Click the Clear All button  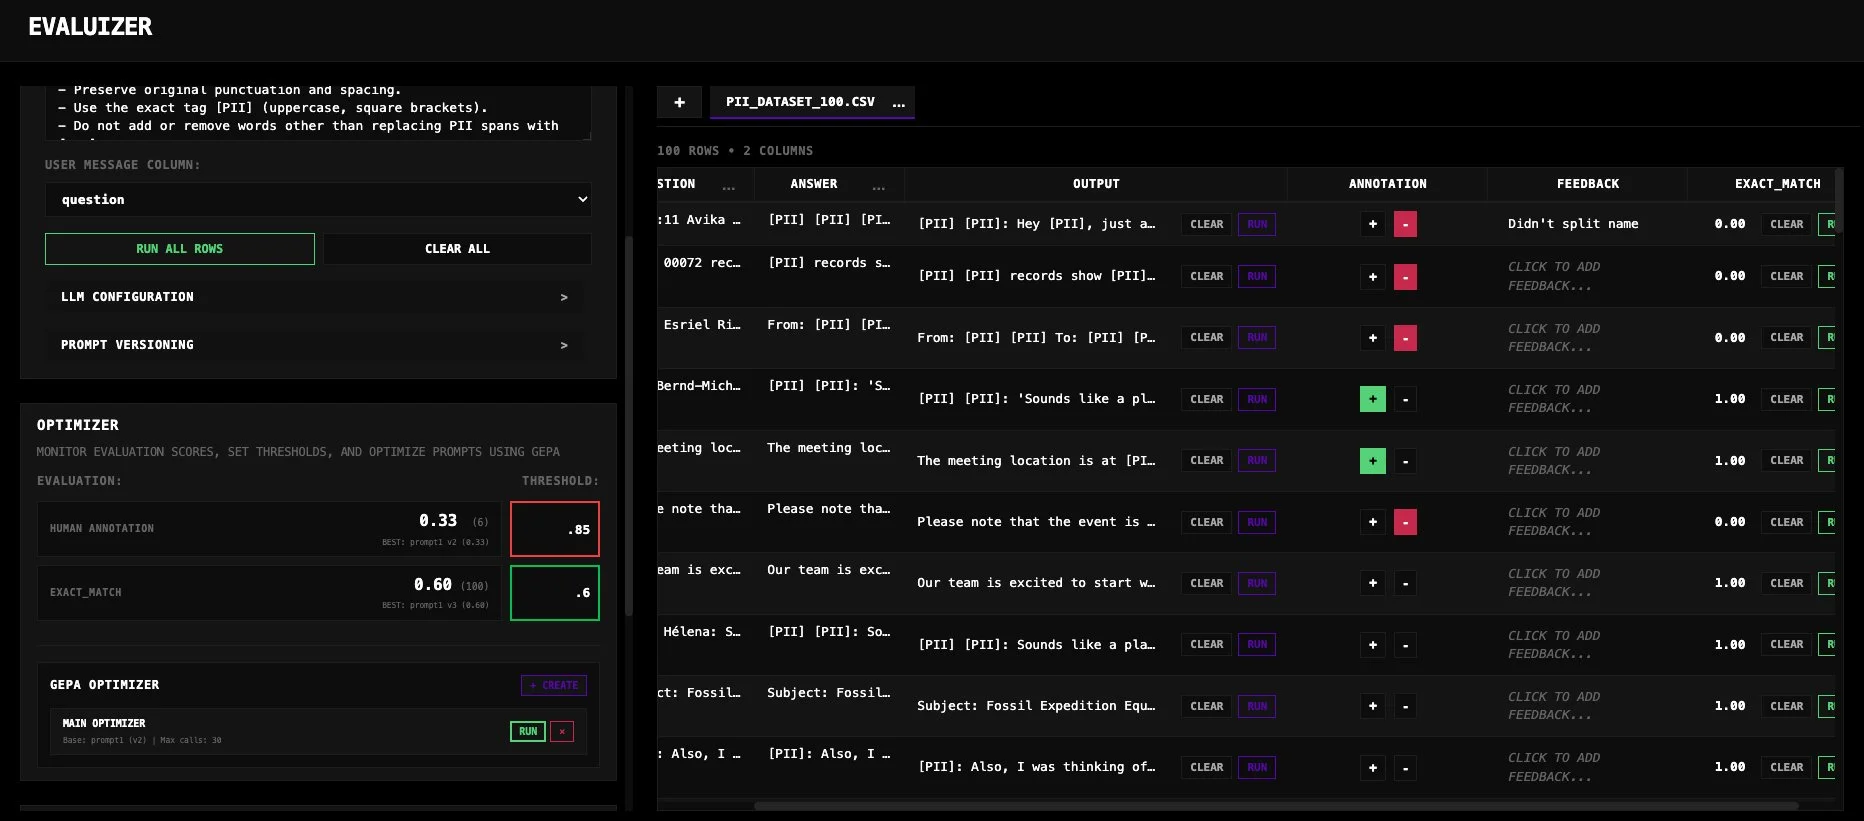click(x=457, y=249)
